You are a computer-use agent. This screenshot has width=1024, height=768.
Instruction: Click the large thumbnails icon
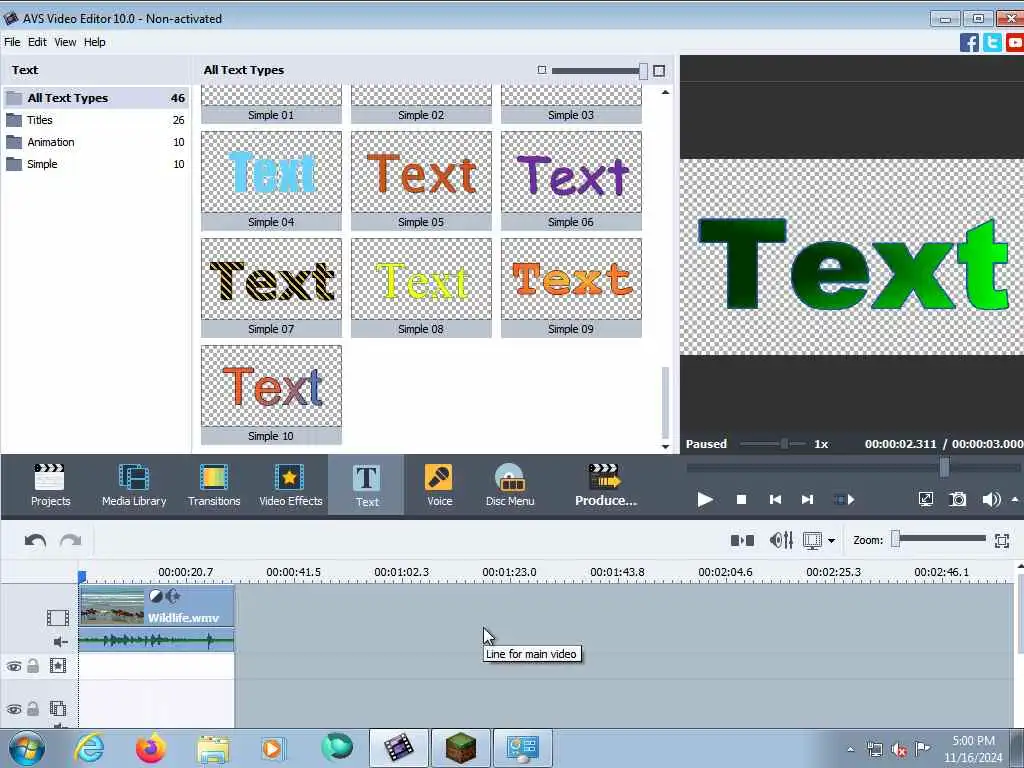[x=659, y=71]
